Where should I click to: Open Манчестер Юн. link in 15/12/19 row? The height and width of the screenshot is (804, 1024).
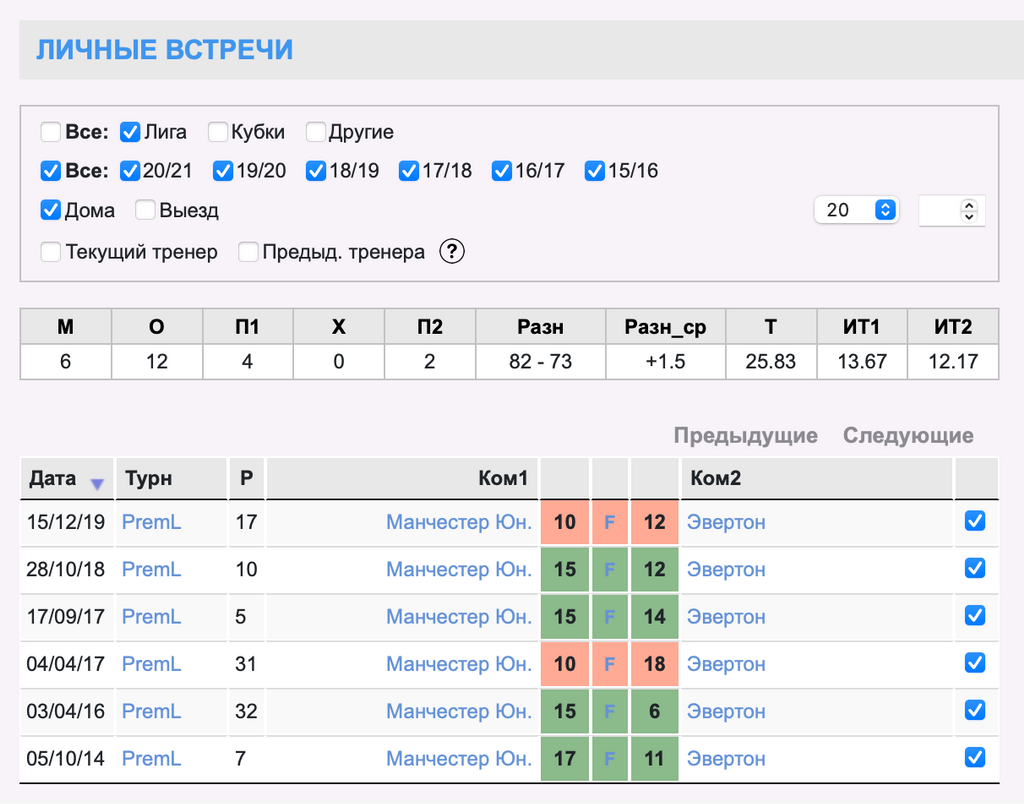[x=459, y=523]
